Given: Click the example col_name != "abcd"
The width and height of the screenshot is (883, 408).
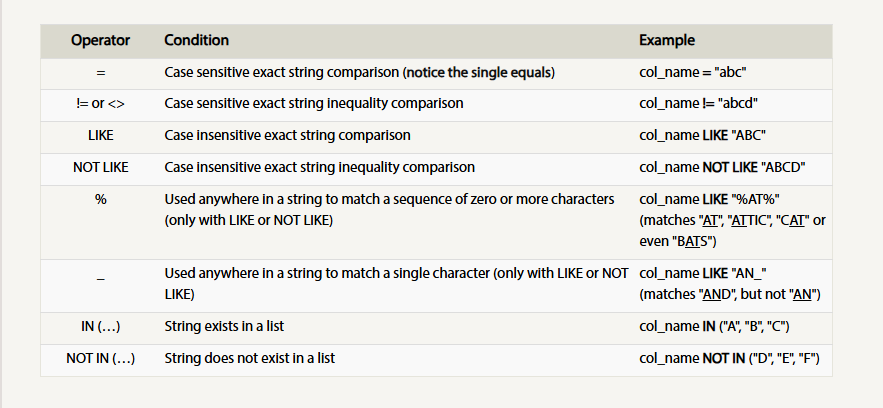Looking at the screenshot, I should click(698, 104).
